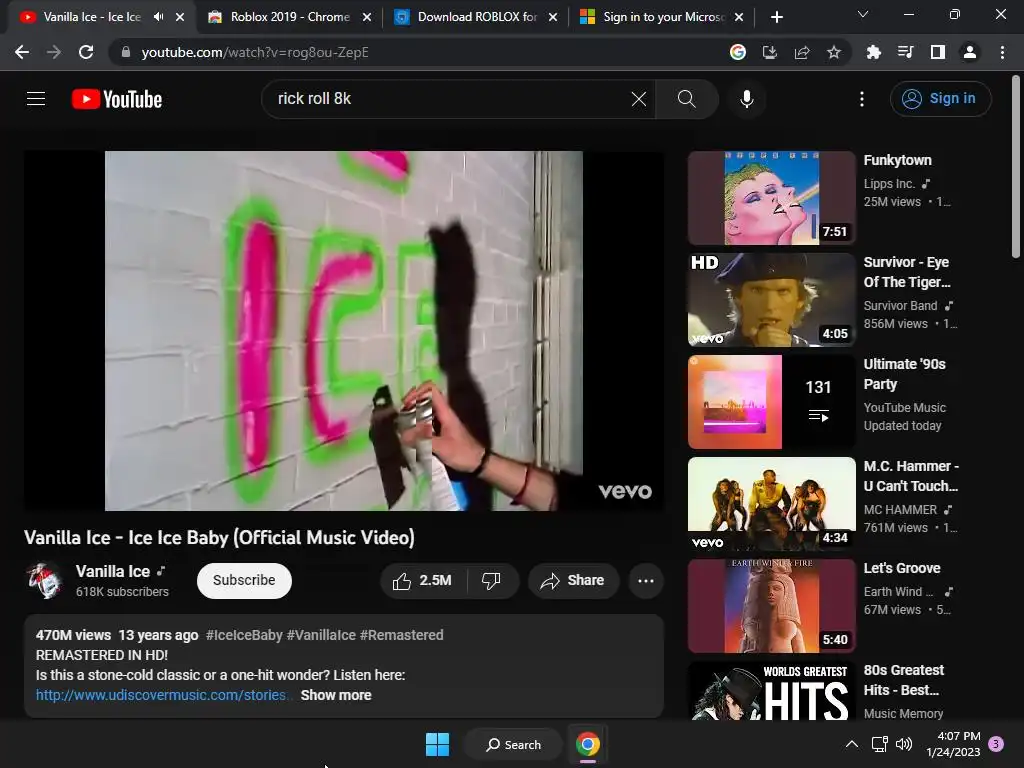Open Chrome profile avatar
This screenshot has height=768, width=1024.
pos(970,52)
